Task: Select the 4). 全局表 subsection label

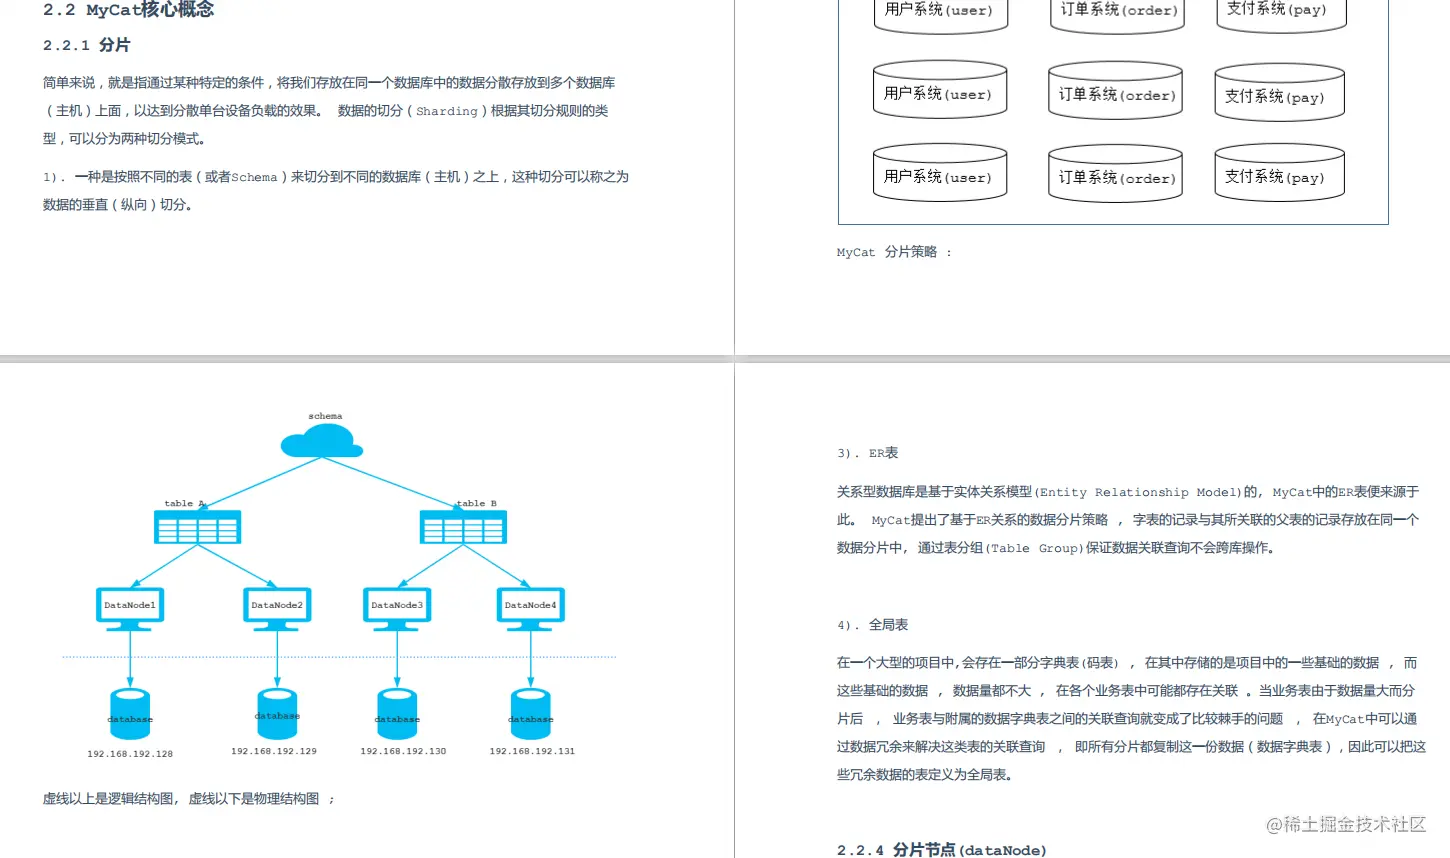Action: pyautogui.click(x=872, y=624)
